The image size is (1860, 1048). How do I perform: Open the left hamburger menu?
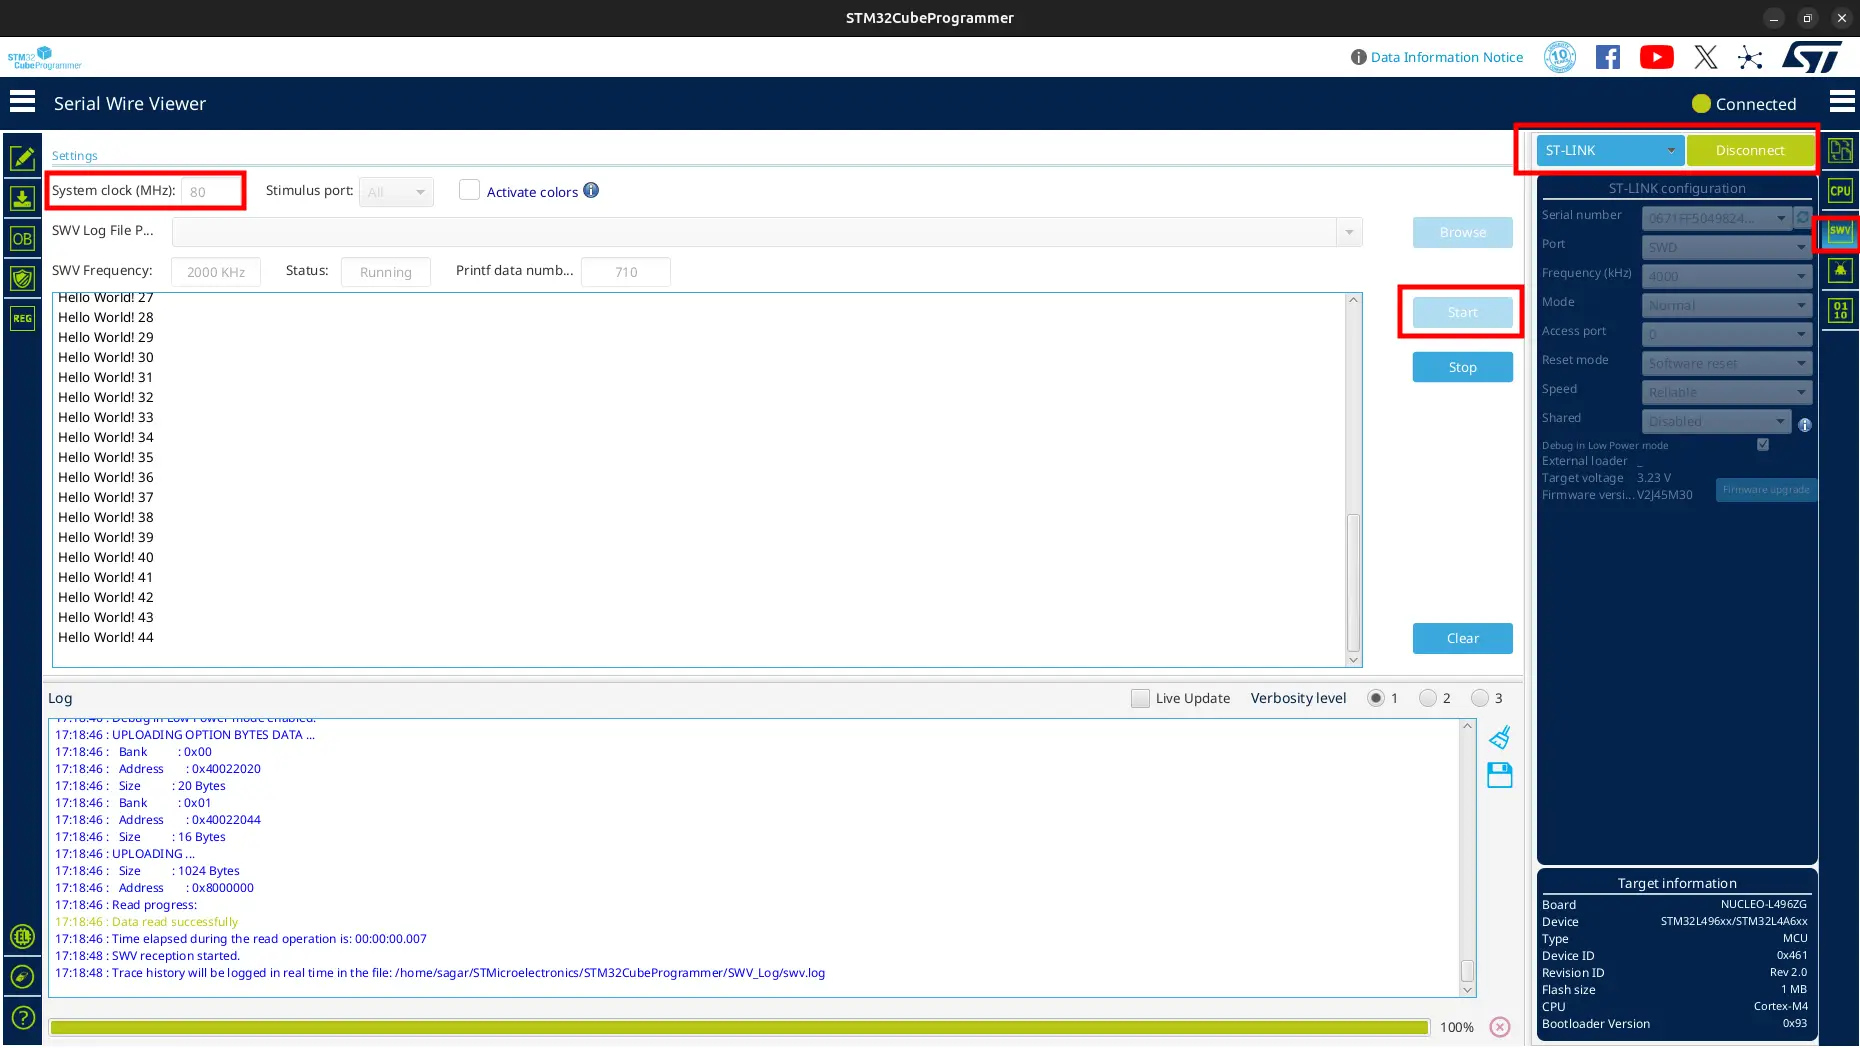[22, 102]
